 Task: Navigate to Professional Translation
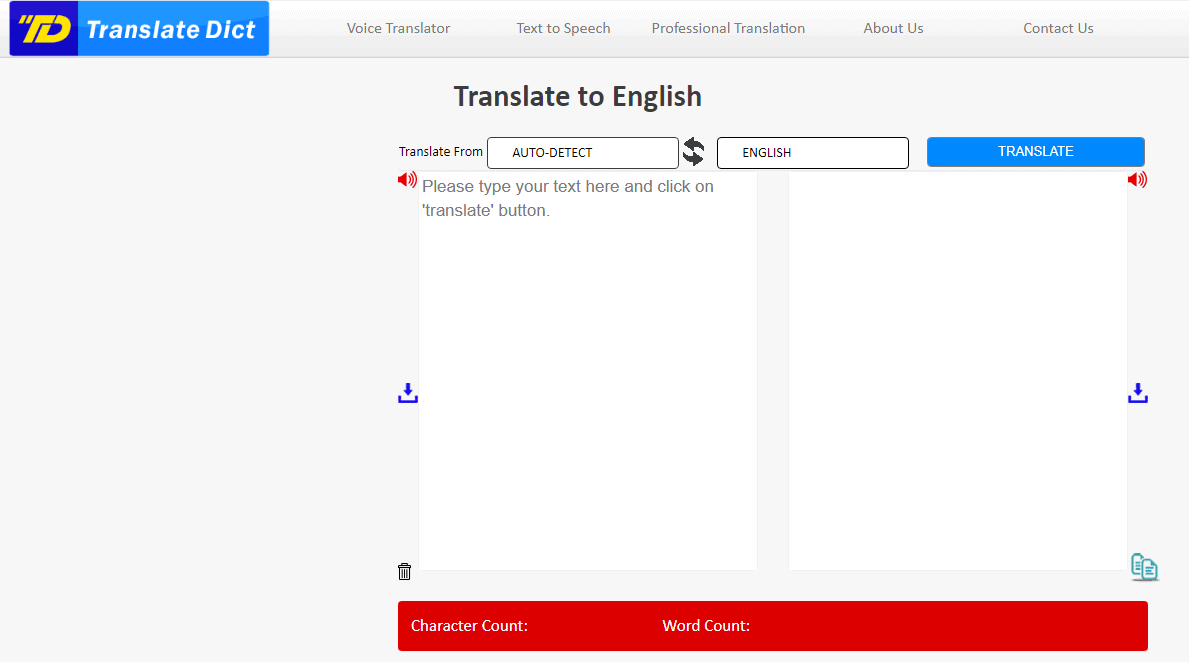coord(728,28)
